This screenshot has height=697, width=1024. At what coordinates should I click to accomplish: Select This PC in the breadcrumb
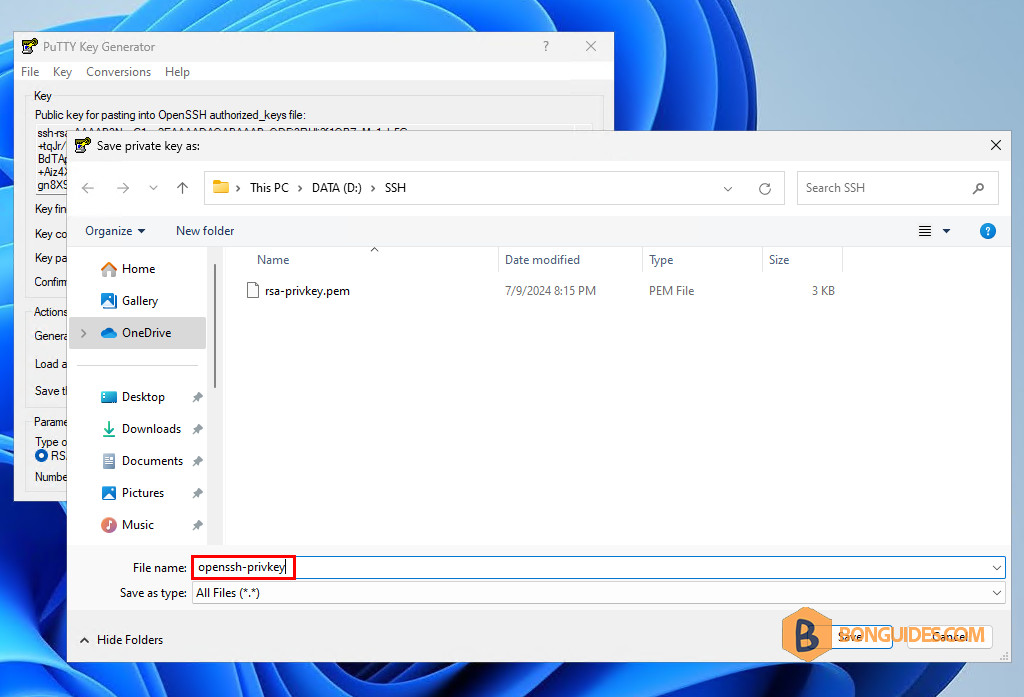click(269, 188)
